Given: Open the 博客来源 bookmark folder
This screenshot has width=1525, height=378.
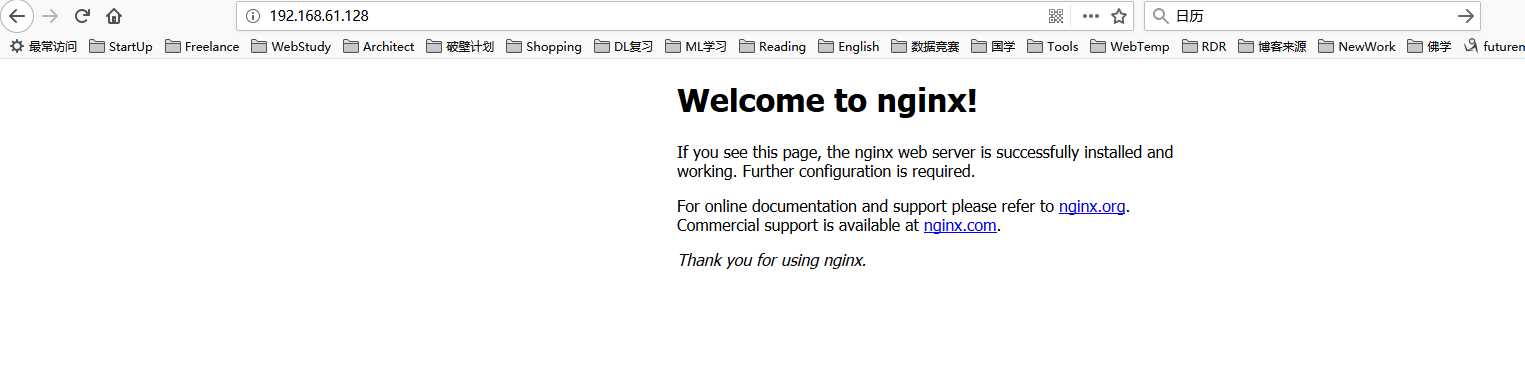Looking at the screenshot, I should 1272,46.
